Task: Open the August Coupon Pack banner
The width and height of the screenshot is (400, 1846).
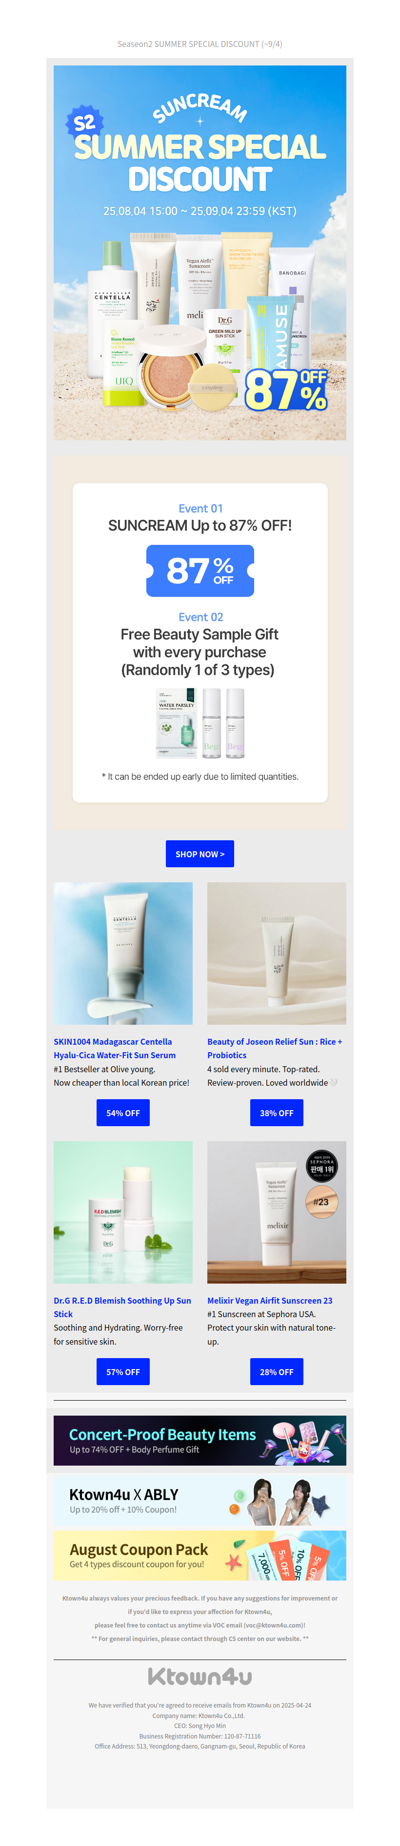Action: pyautogui.click(x=200, y=1555)
